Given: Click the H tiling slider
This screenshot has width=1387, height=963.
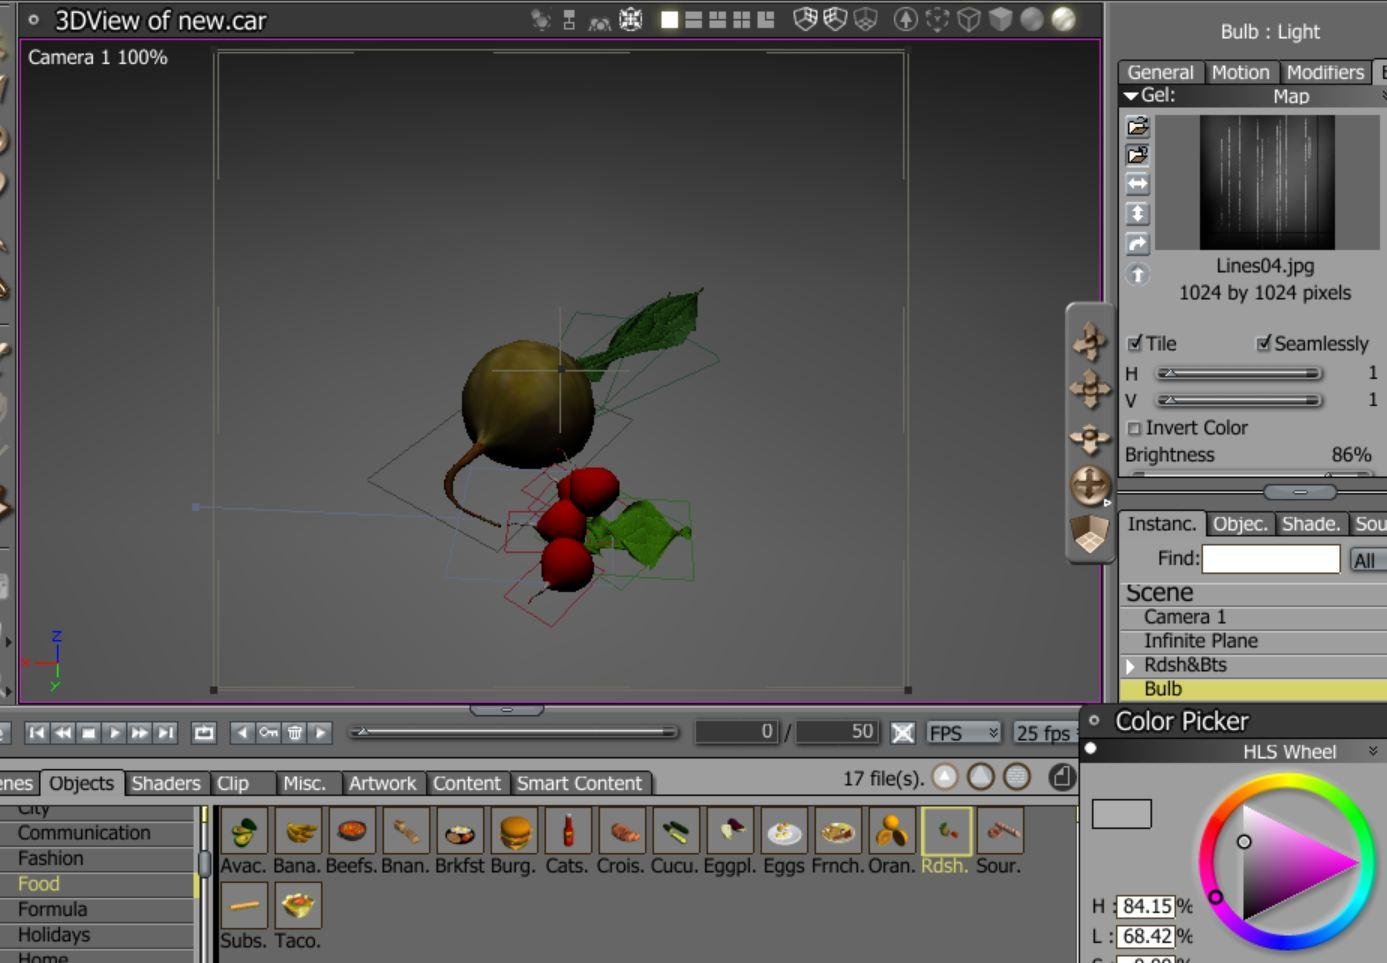Looking at the screenshot, I should click(1239, 373).
